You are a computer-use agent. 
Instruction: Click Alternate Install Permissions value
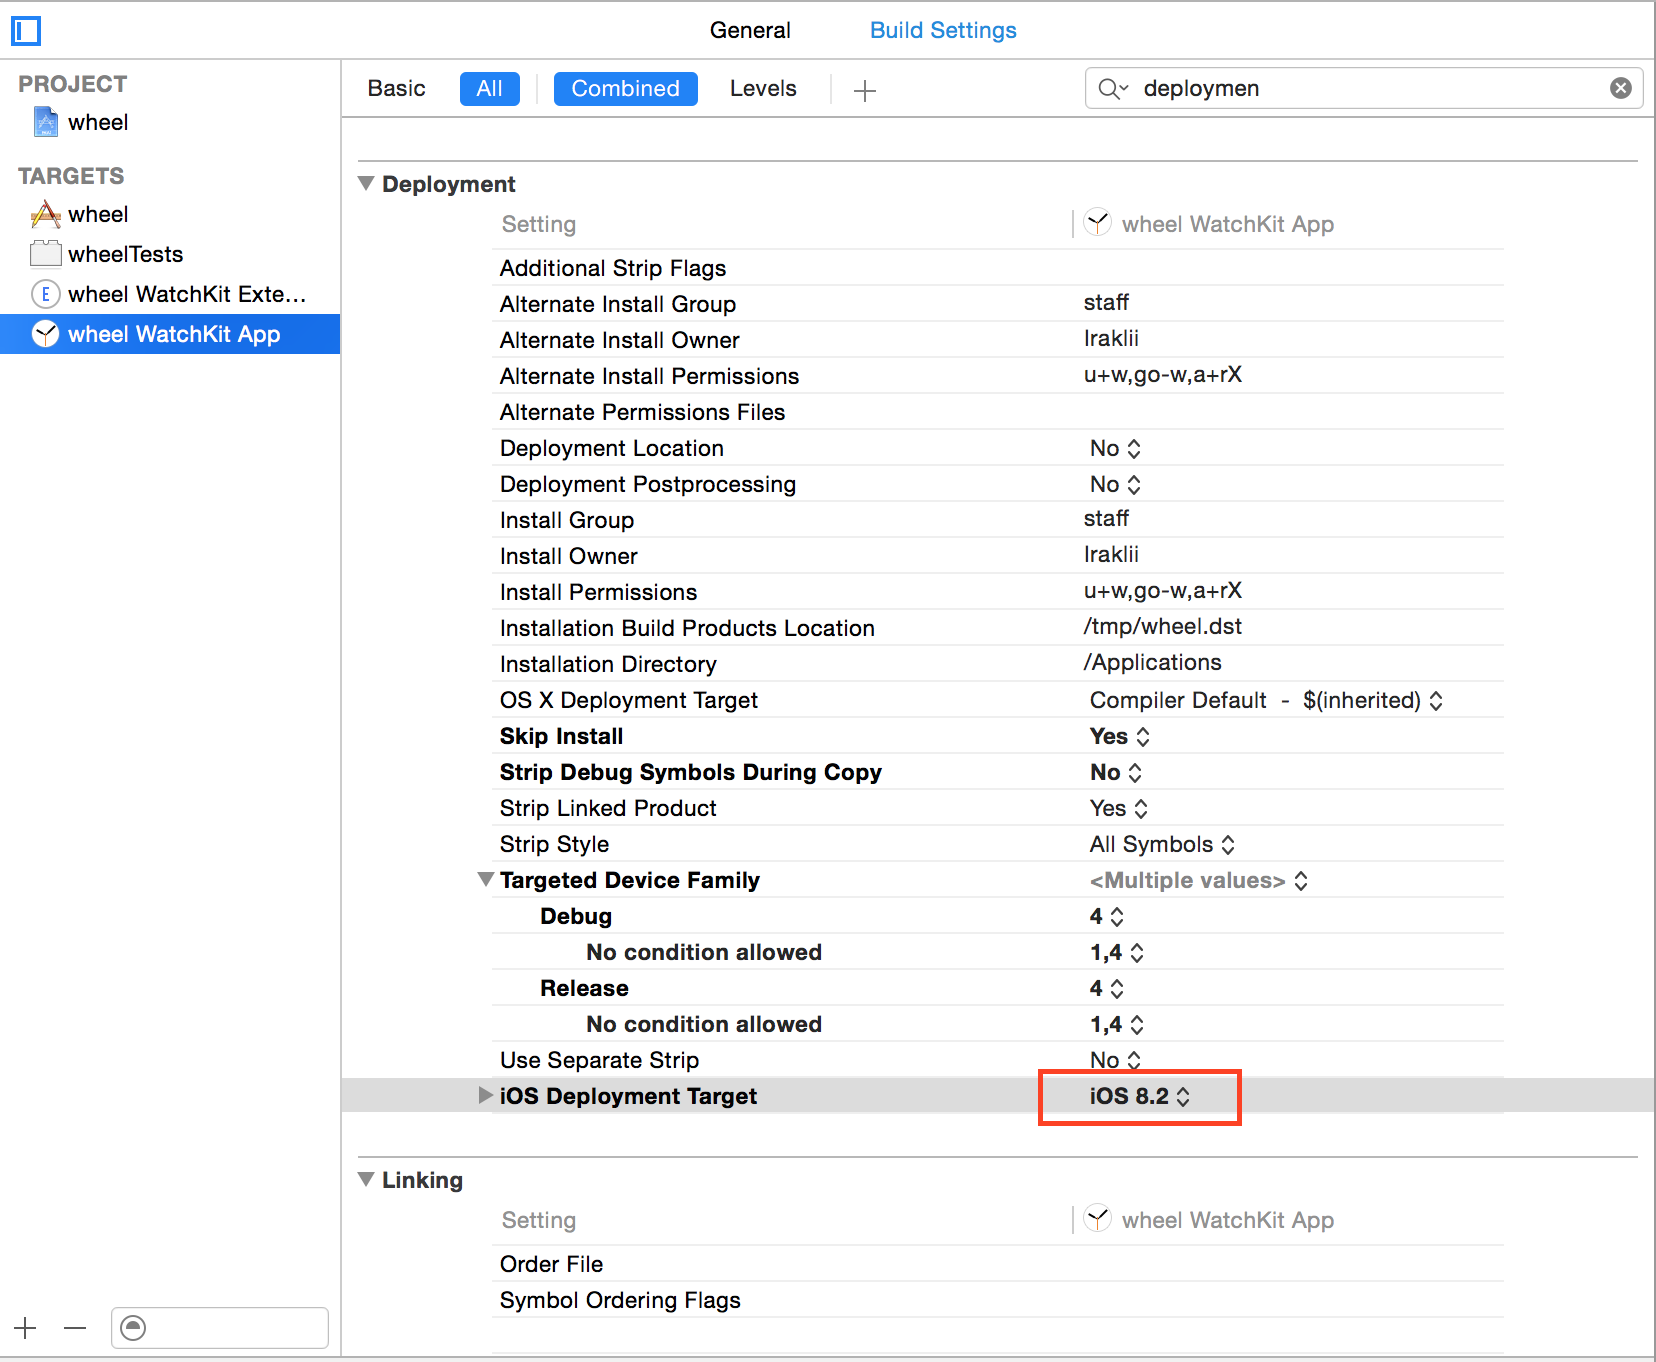pos(1163,374)
